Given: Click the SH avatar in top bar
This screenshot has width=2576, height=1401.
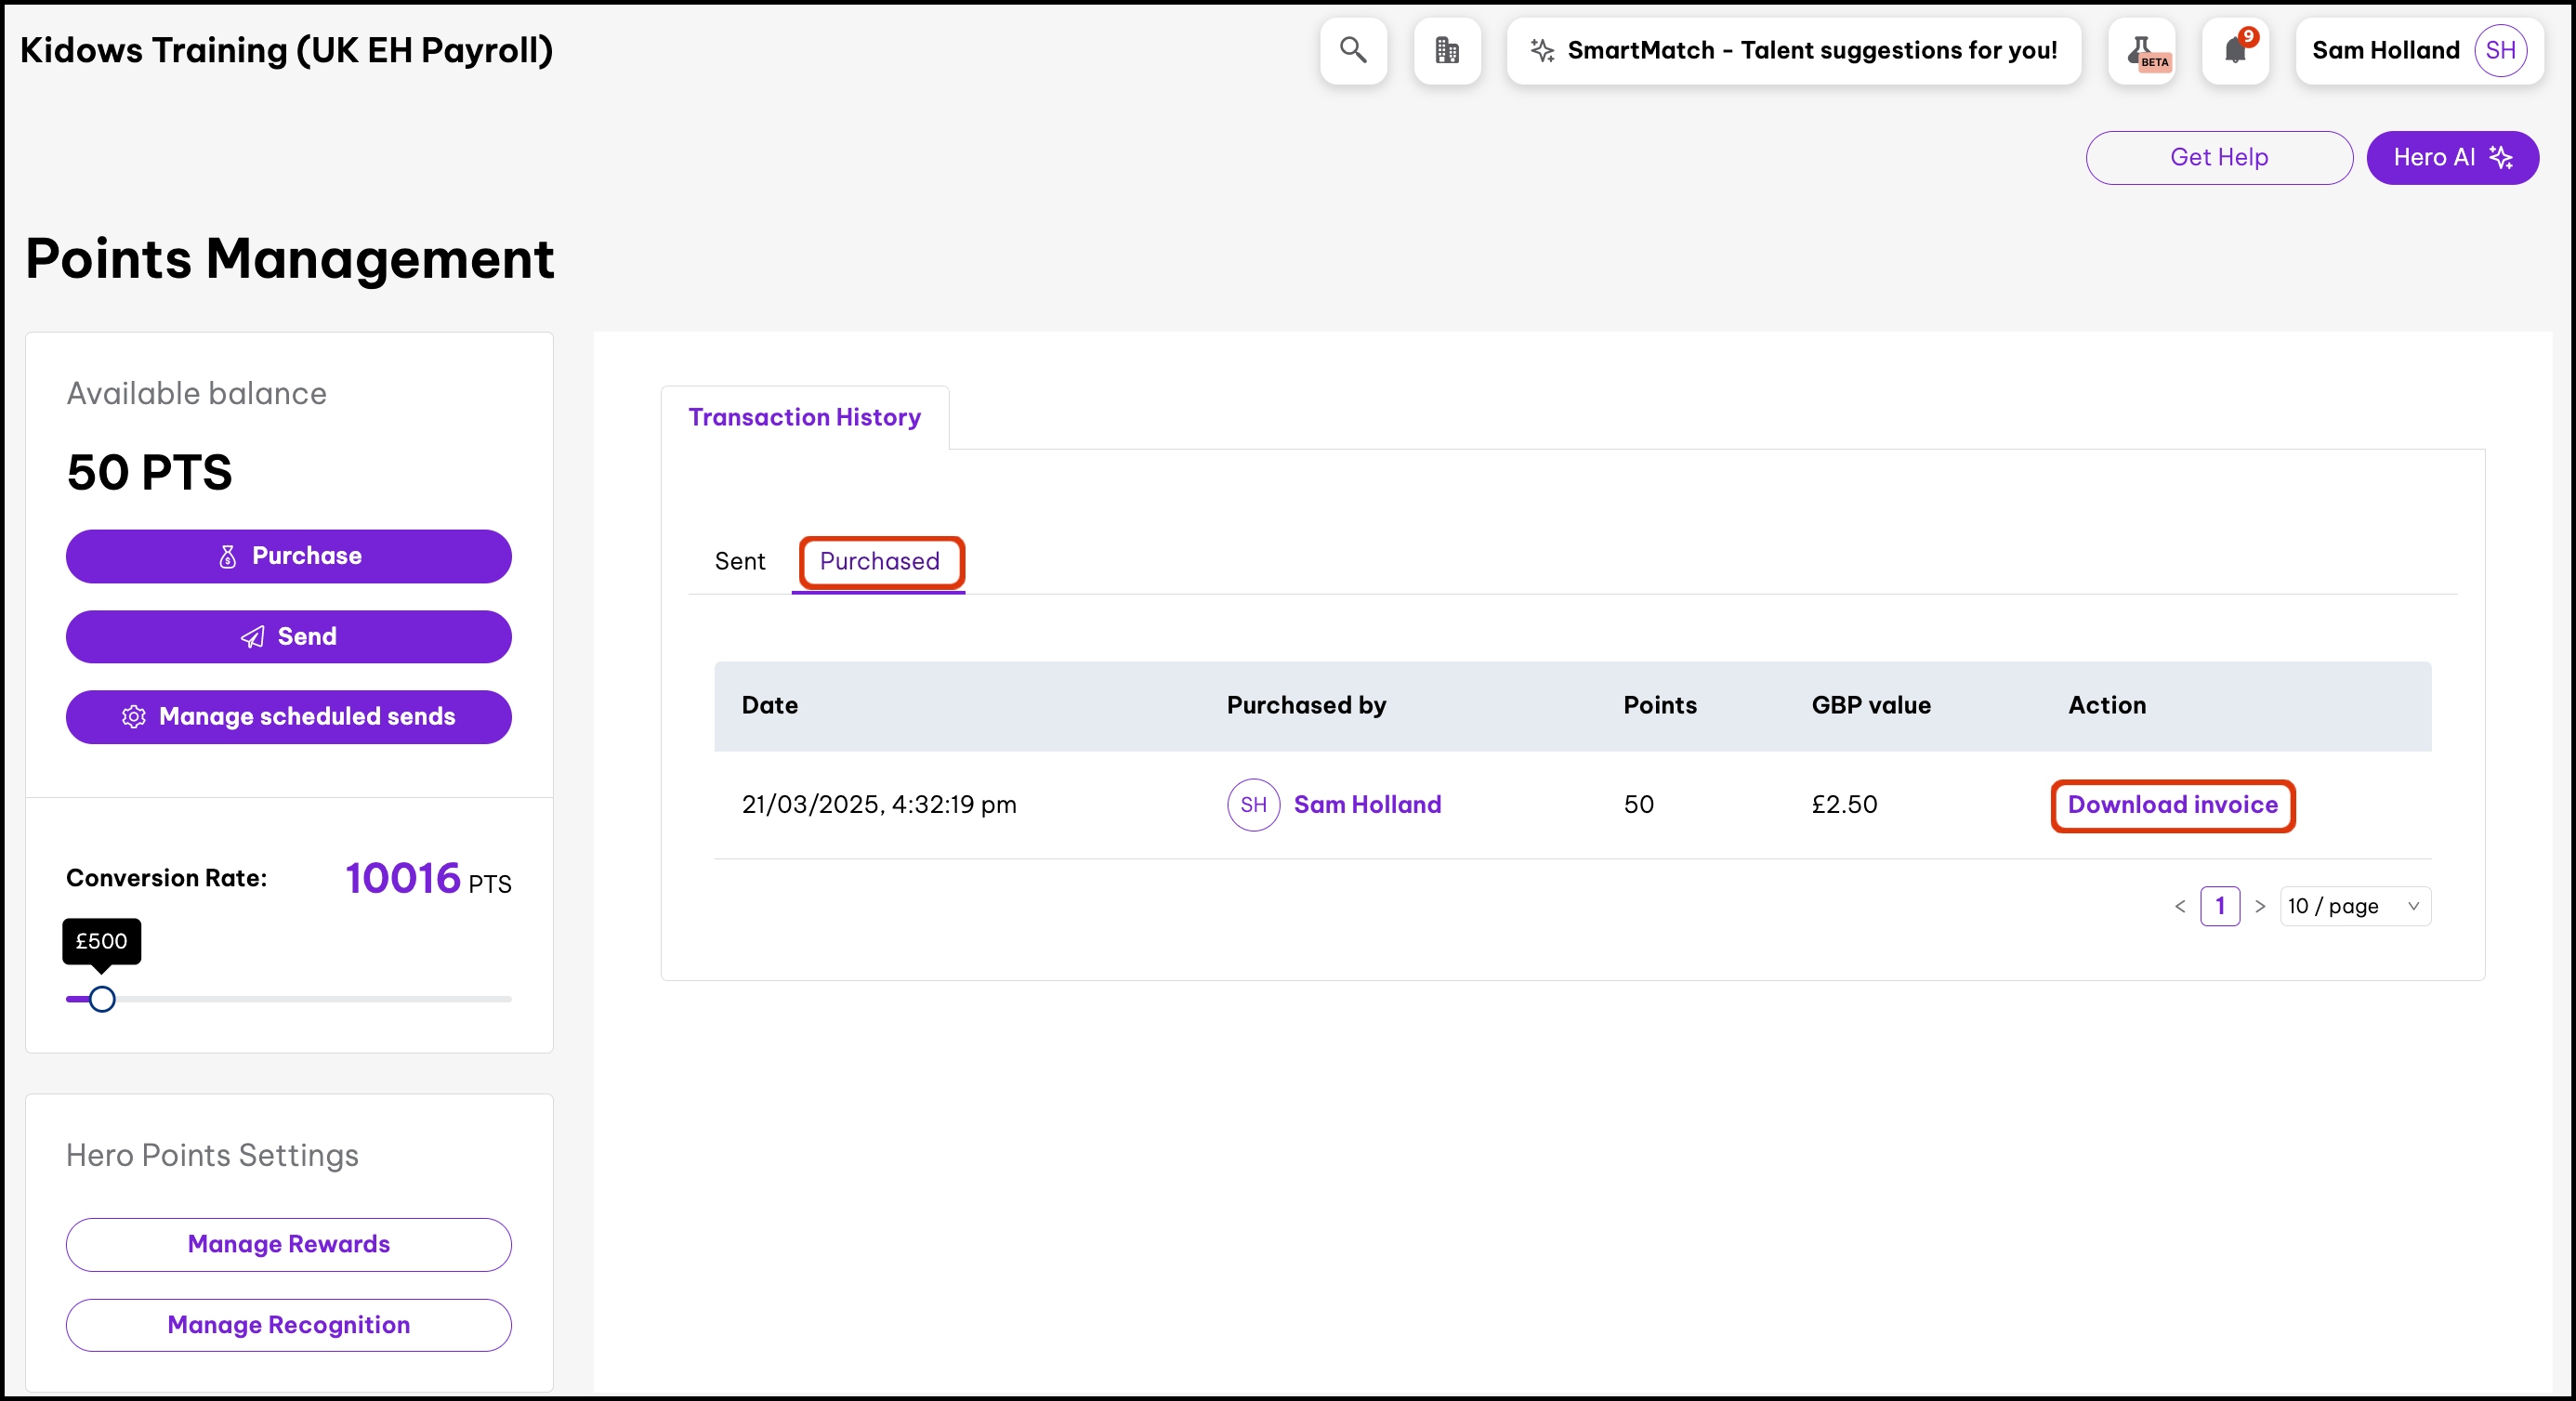Looking at the screenshot, I should pos(2499,50).
